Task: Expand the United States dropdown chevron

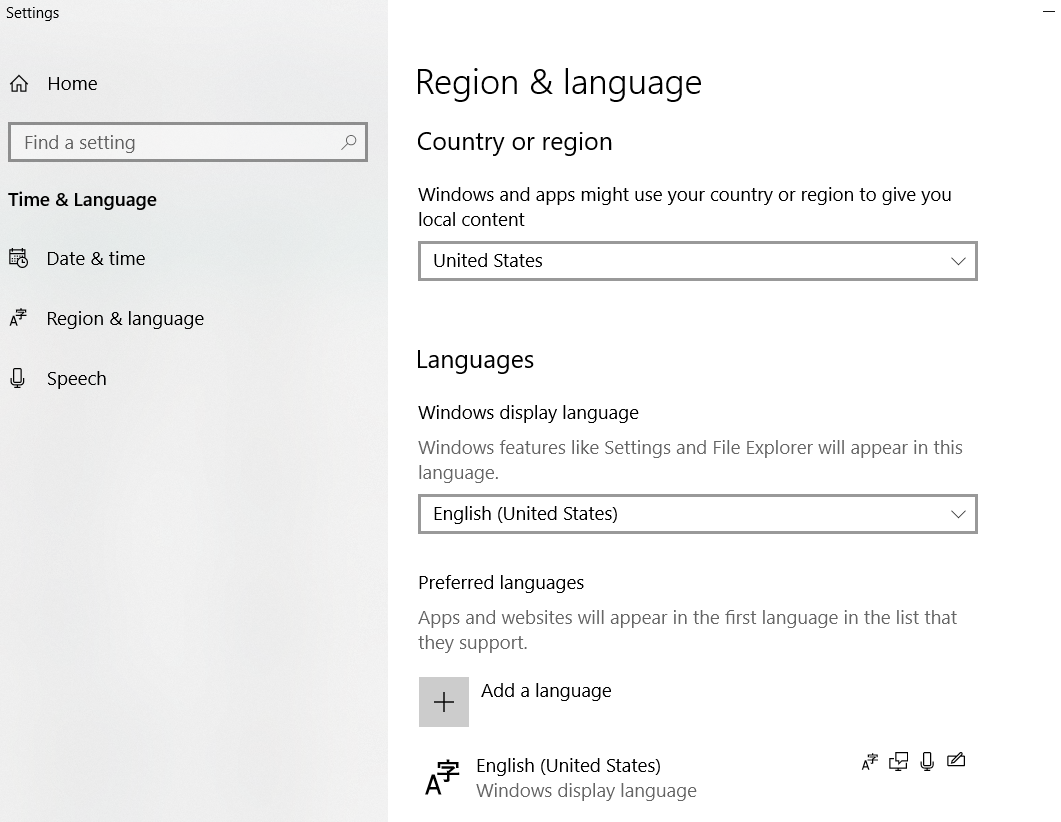Action: pyautogui.click(x=958, y=261)
